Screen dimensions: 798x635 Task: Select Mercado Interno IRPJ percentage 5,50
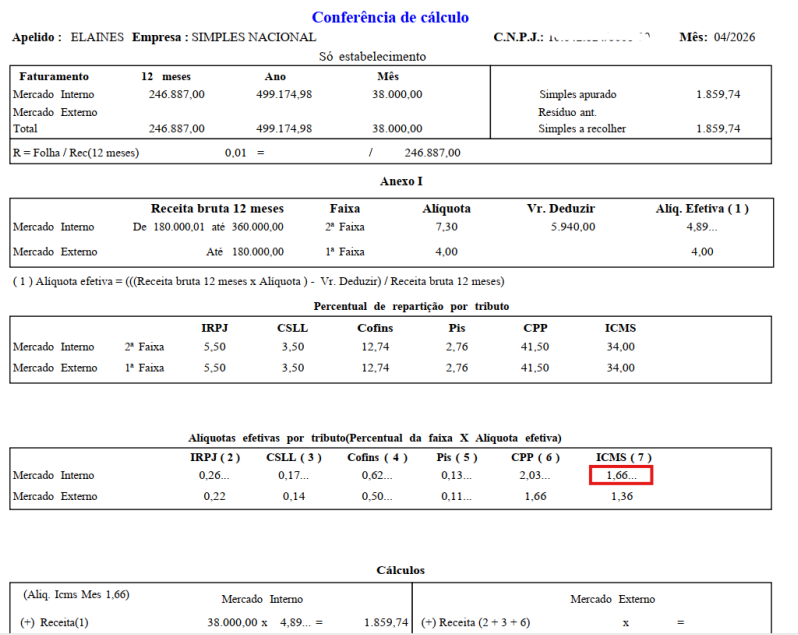point(215,347)
